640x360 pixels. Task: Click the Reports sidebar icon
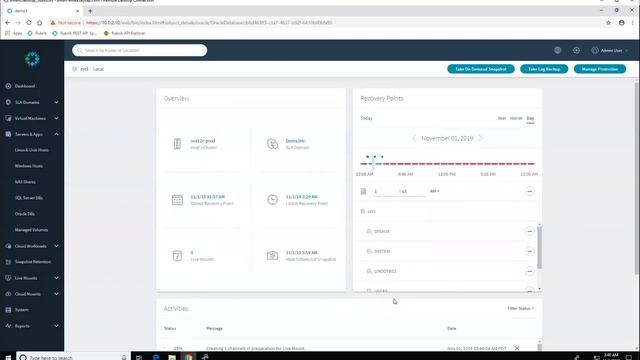[8, 326]
